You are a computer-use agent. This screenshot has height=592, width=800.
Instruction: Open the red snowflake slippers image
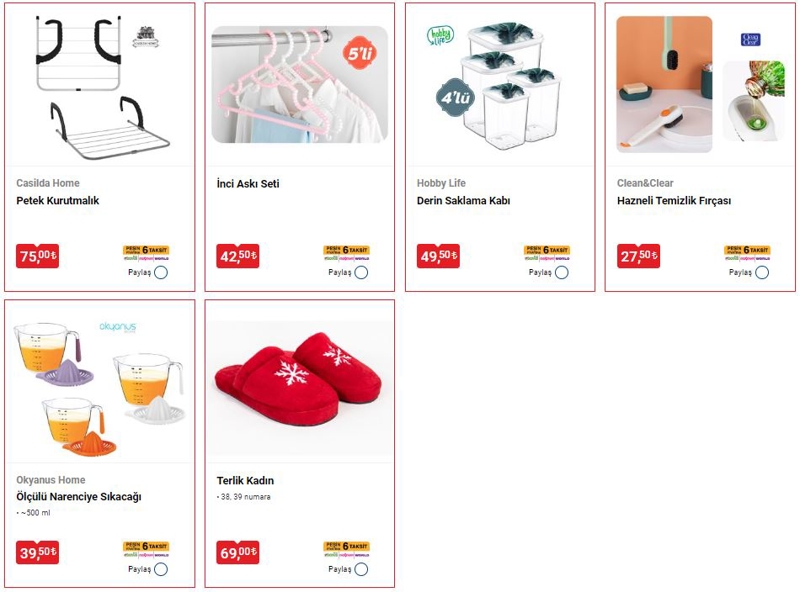pyautogui.click(x=299, y=380)
